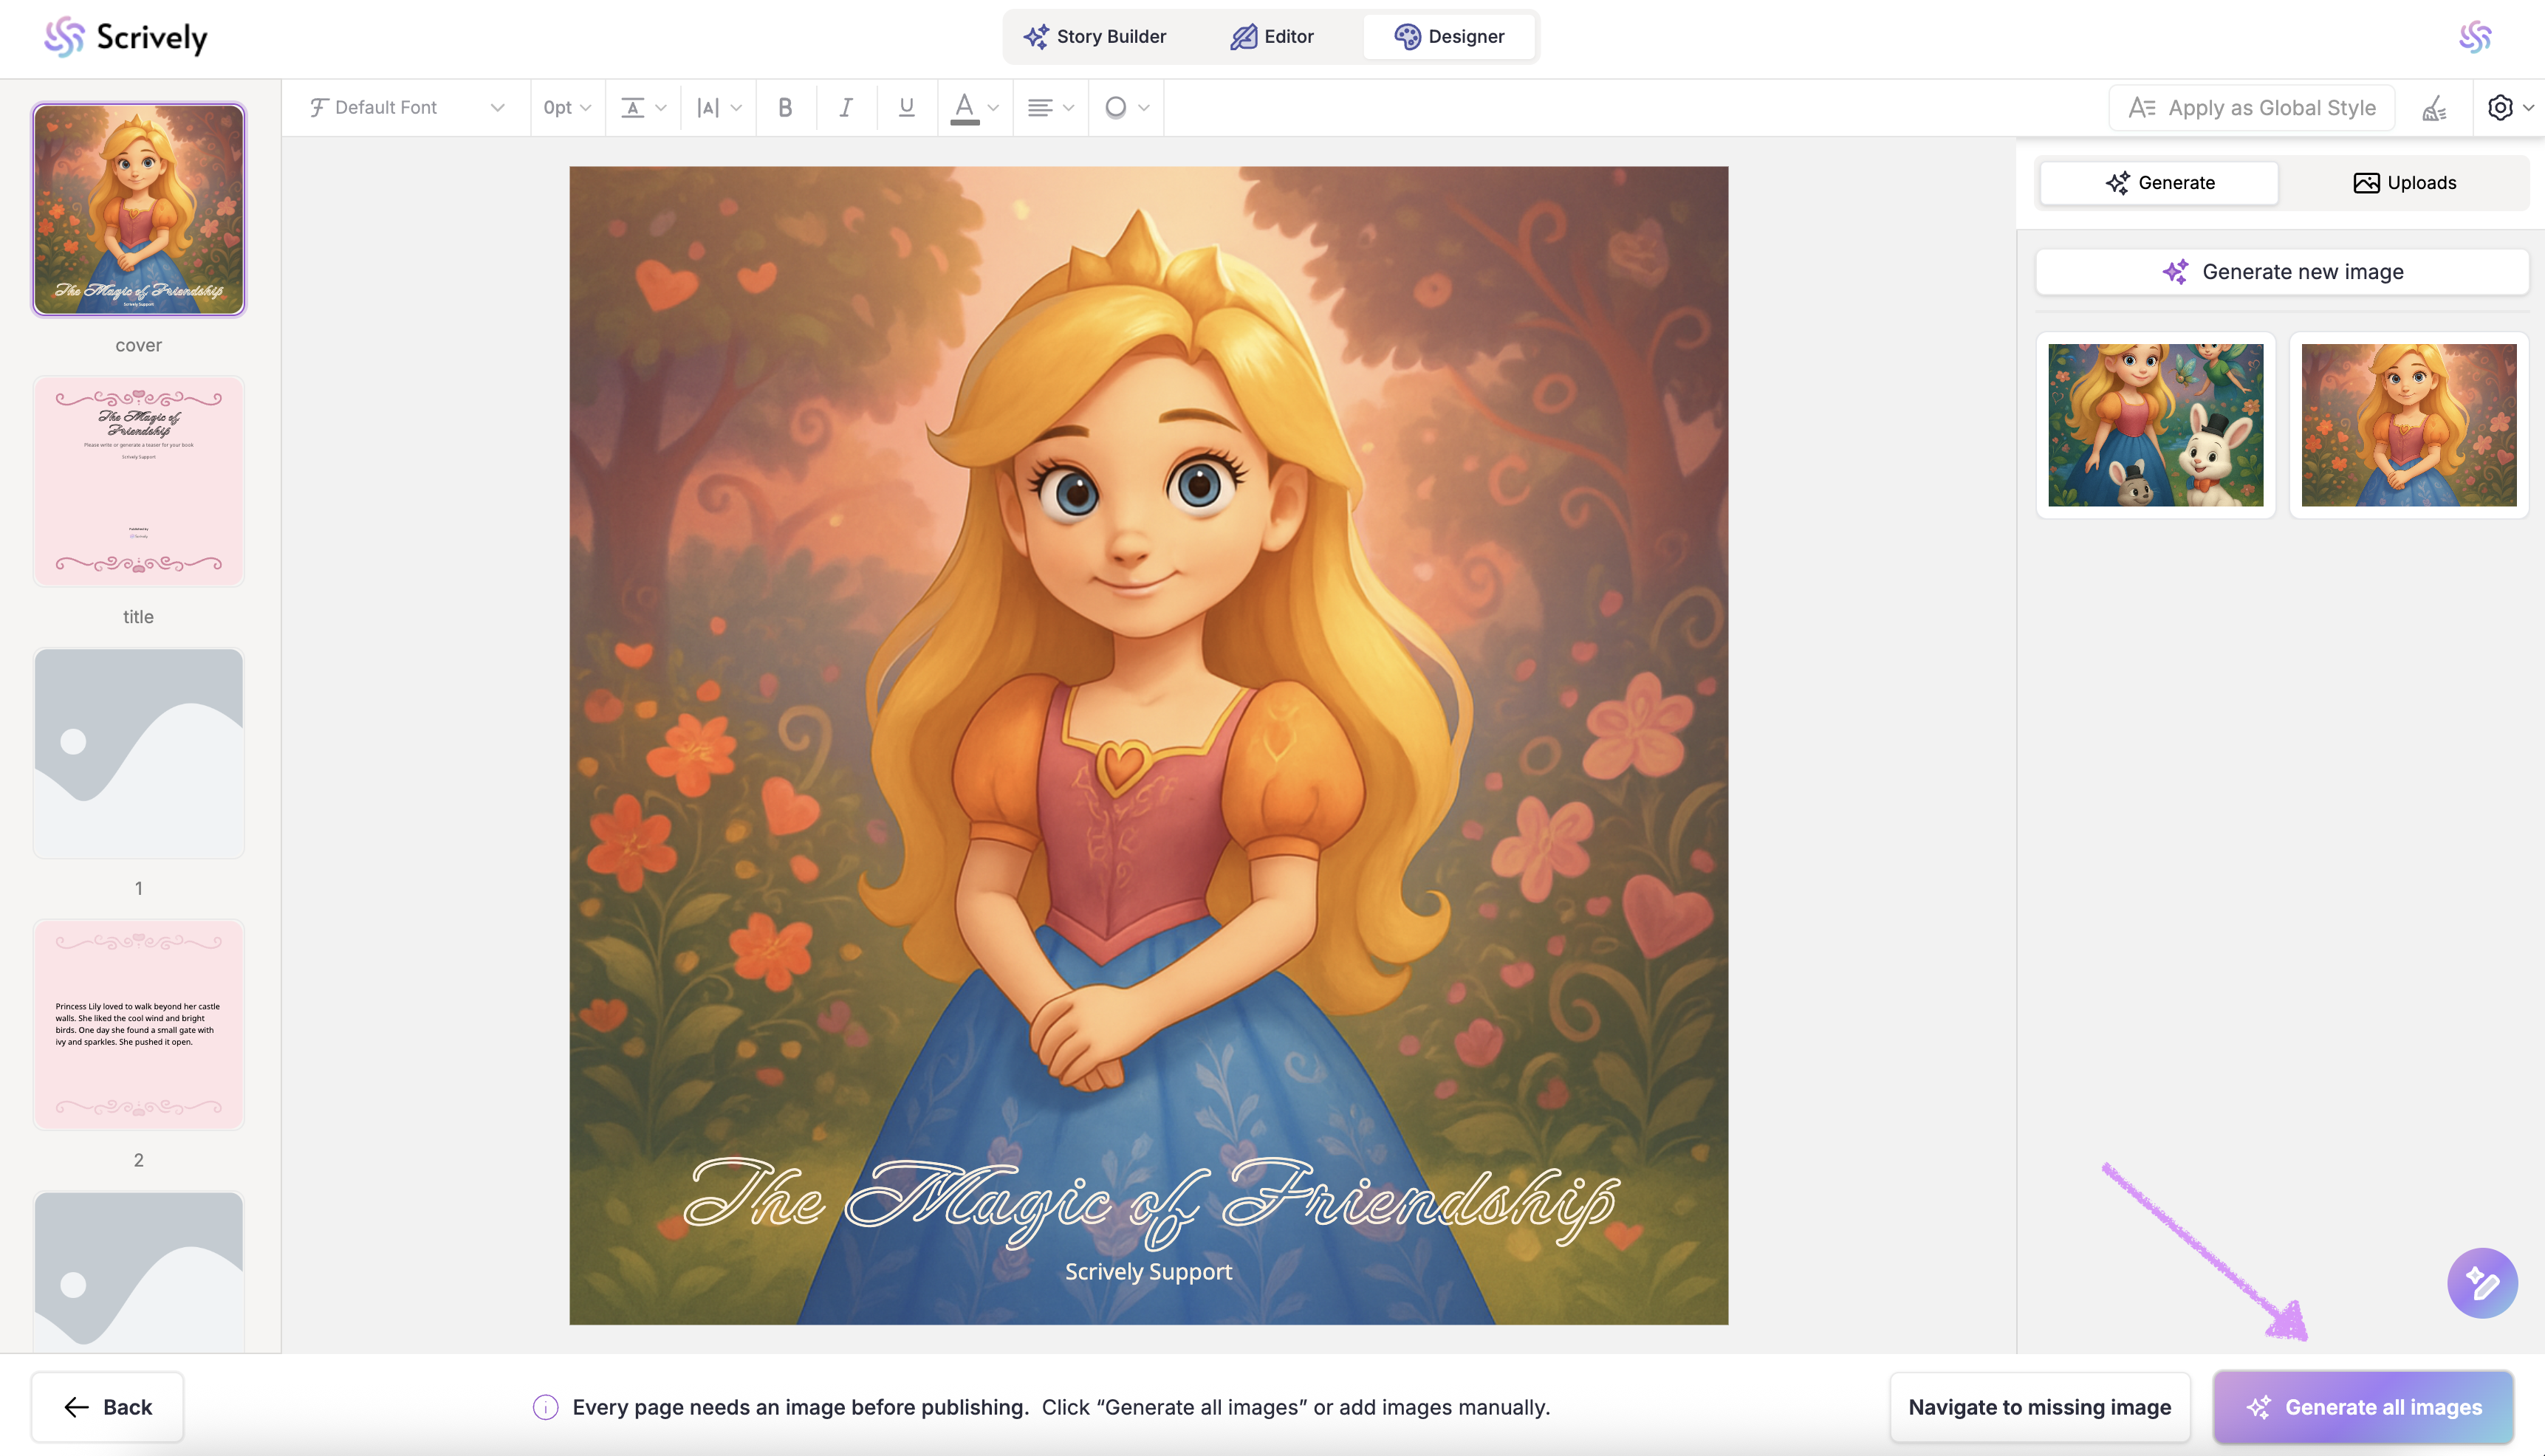Switch to the Story Builder tab

(x=1094, y=37)
